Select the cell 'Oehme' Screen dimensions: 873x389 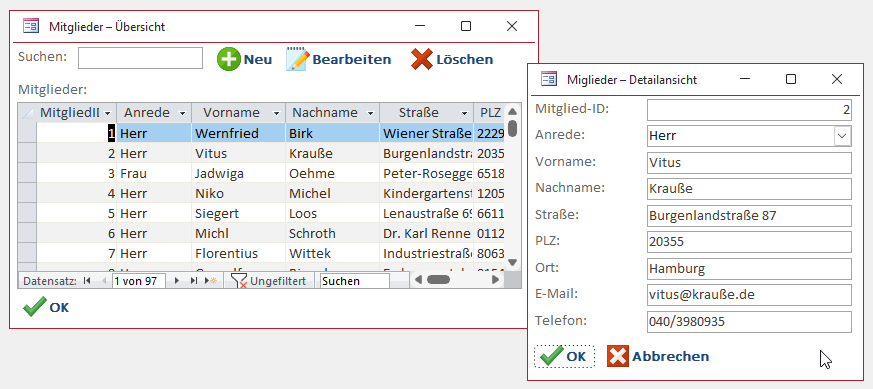[332, 174]
